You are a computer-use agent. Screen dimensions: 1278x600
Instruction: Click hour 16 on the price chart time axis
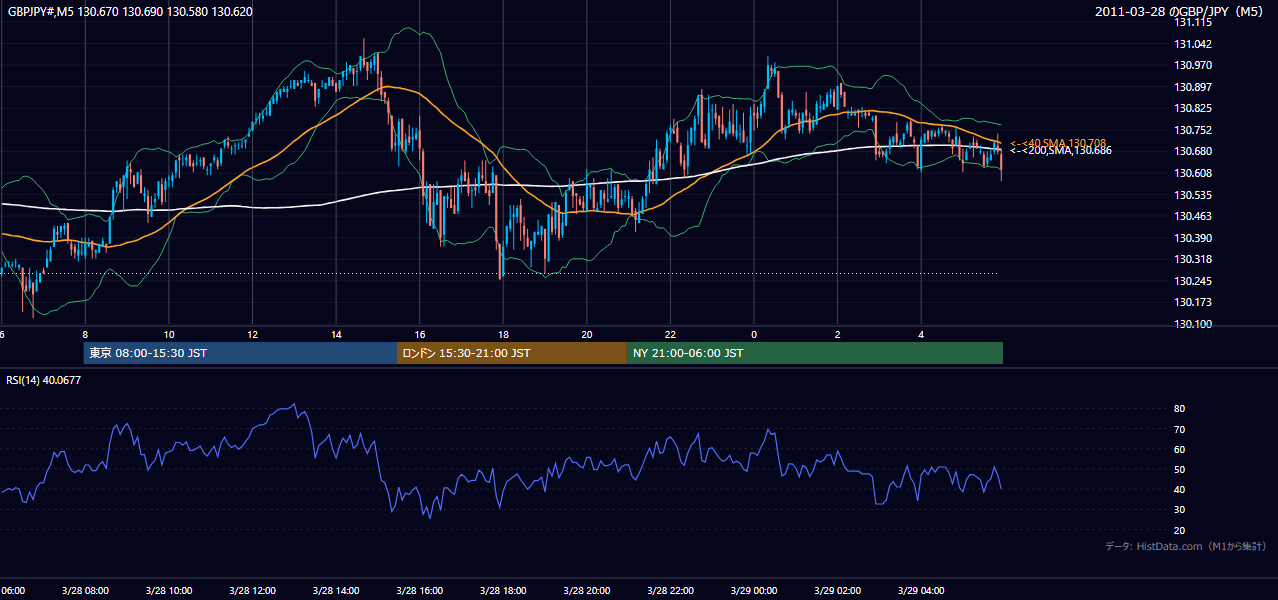pyautogui.click(x=420, y=335)
